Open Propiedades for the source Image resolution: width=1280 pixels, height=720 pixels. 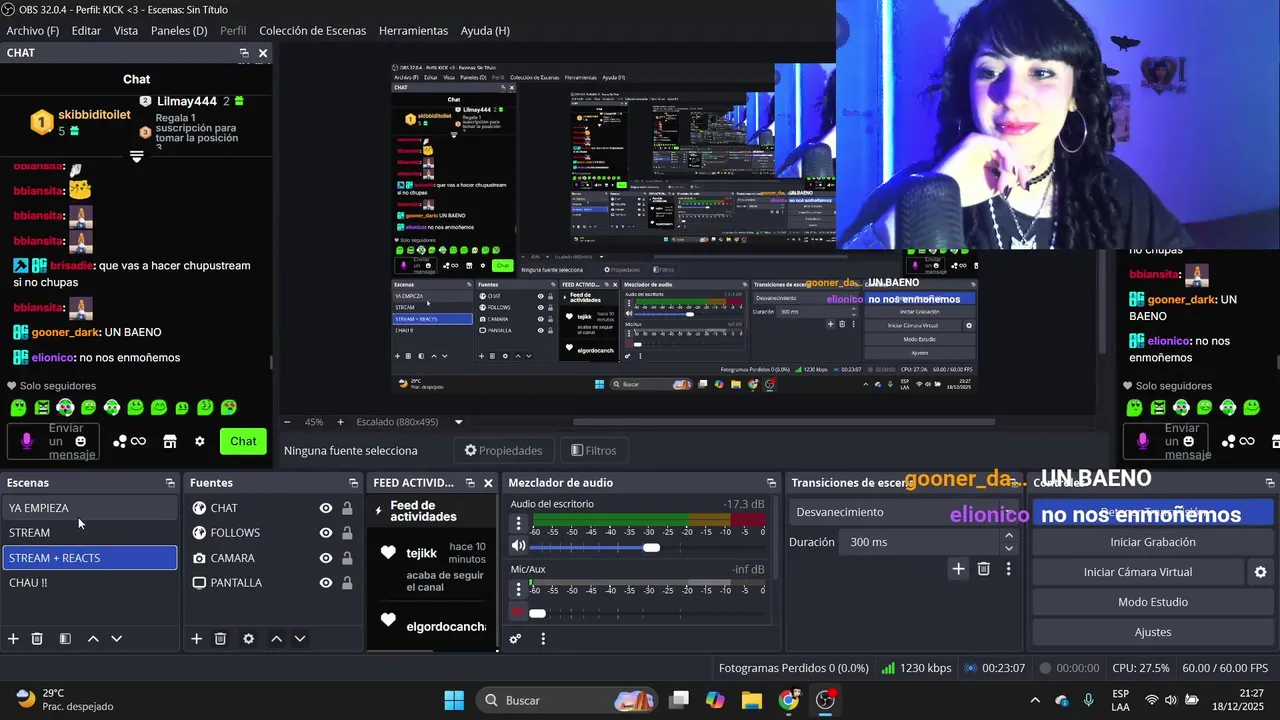click(x=503, y=450)
